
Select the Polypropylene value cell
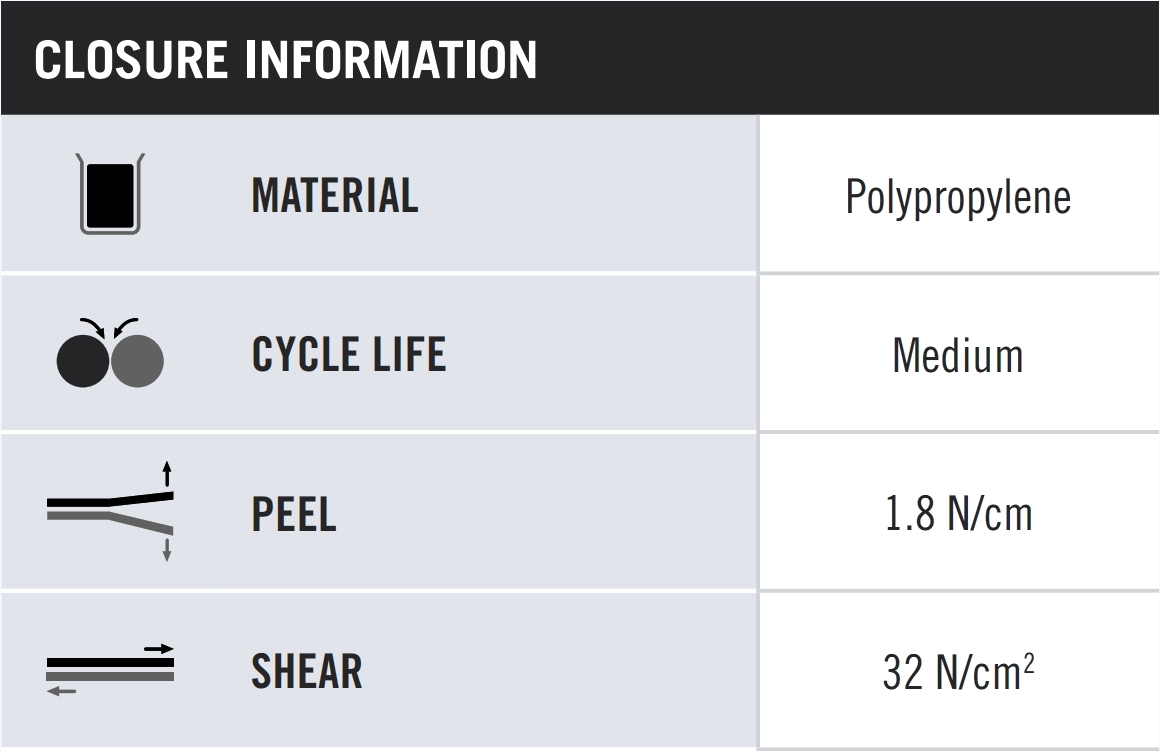958,197
